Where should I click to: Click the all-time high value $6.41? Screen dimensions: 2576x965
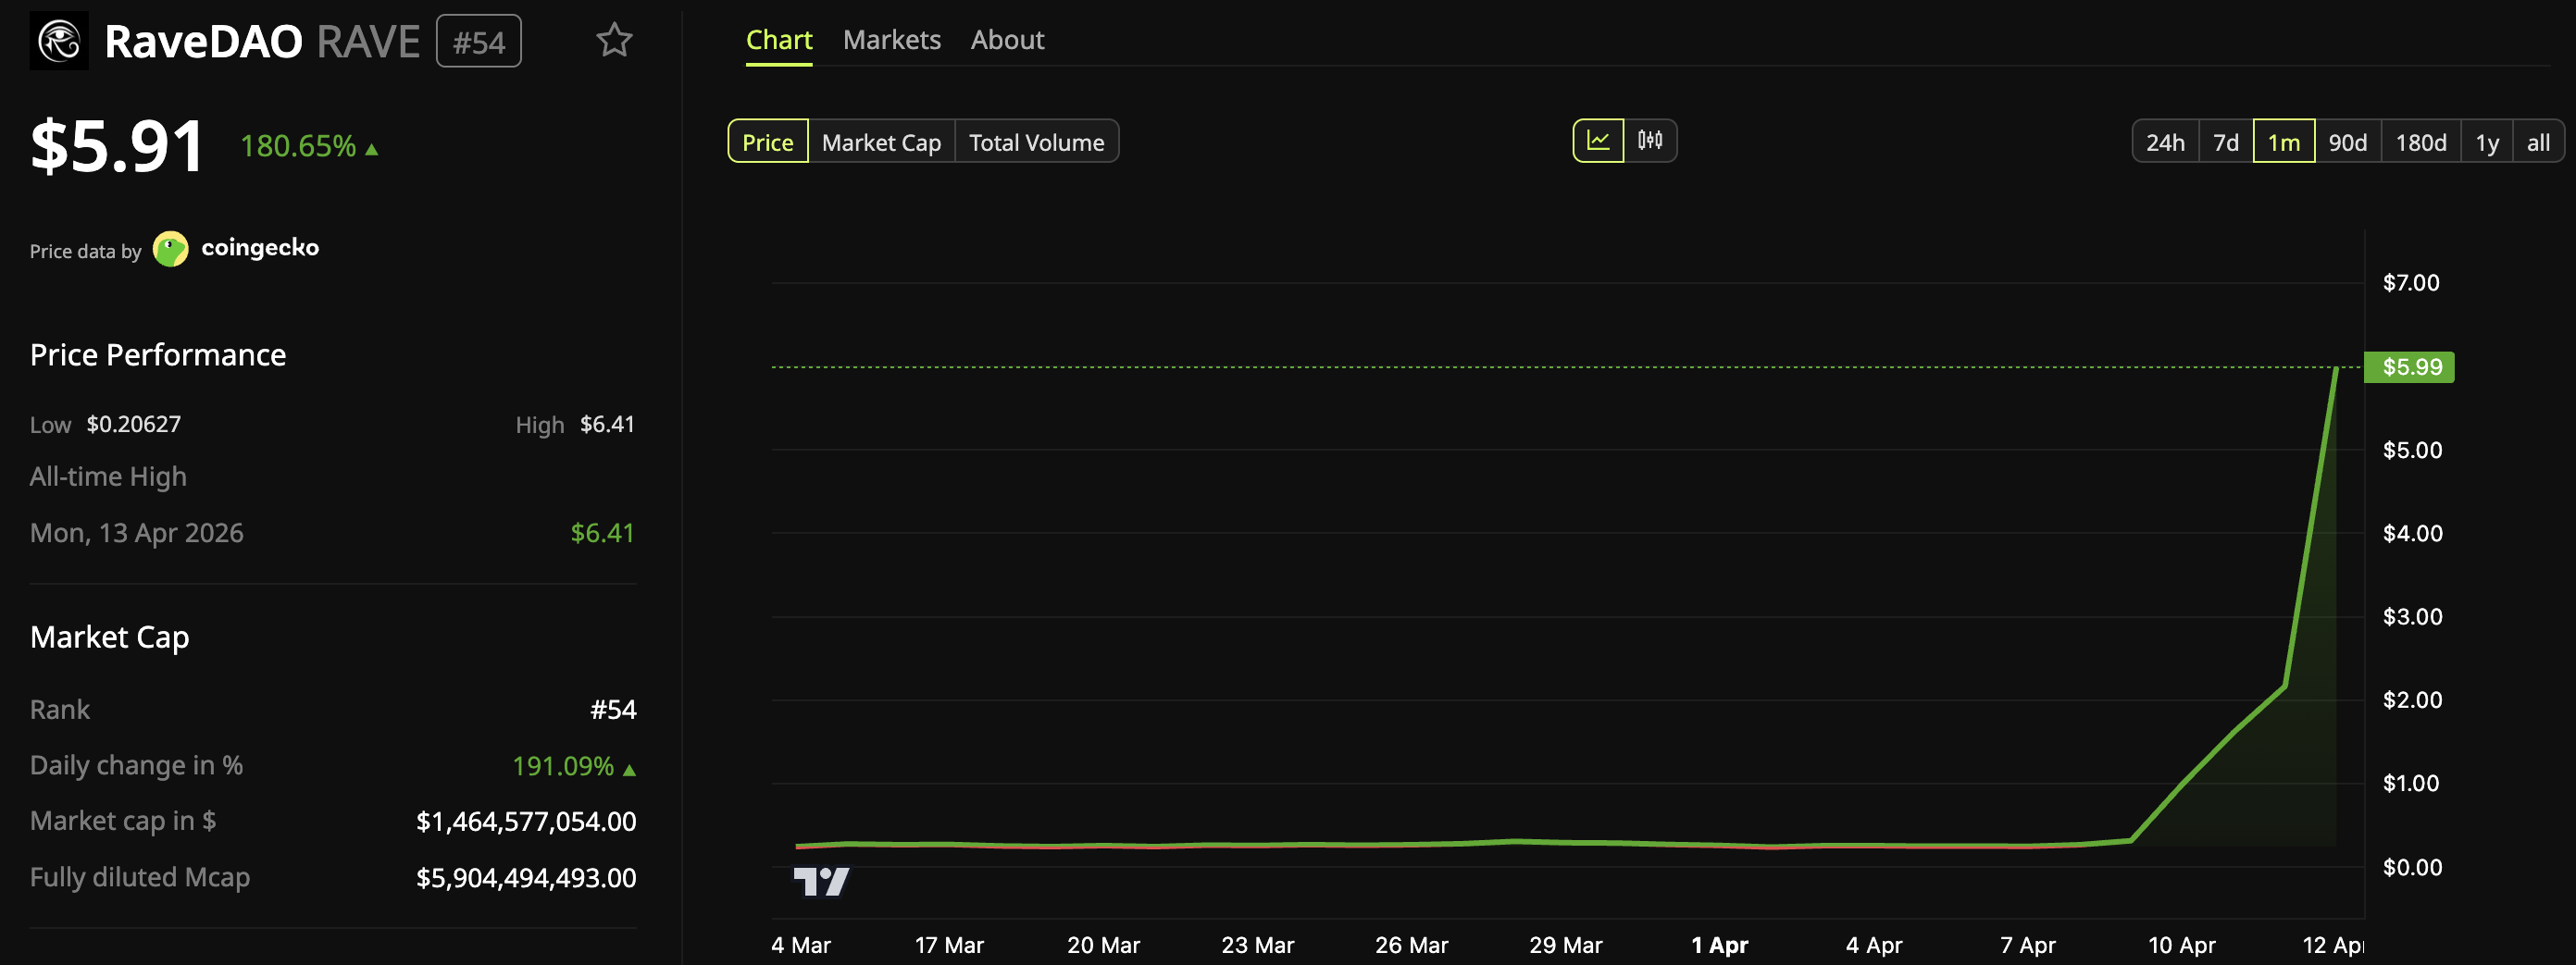(602, 532)
